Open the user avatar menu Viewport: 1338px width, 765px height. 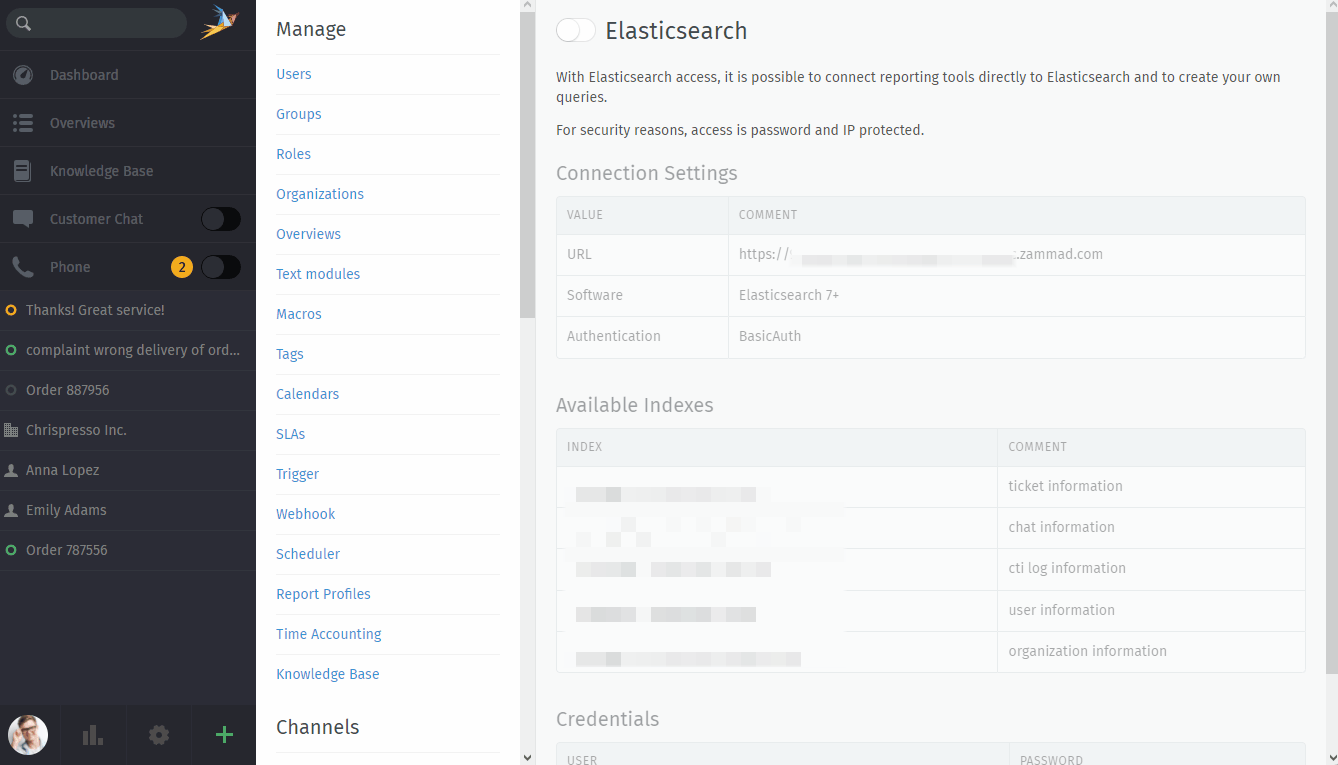pyautogui.click(x=28, y=735)
